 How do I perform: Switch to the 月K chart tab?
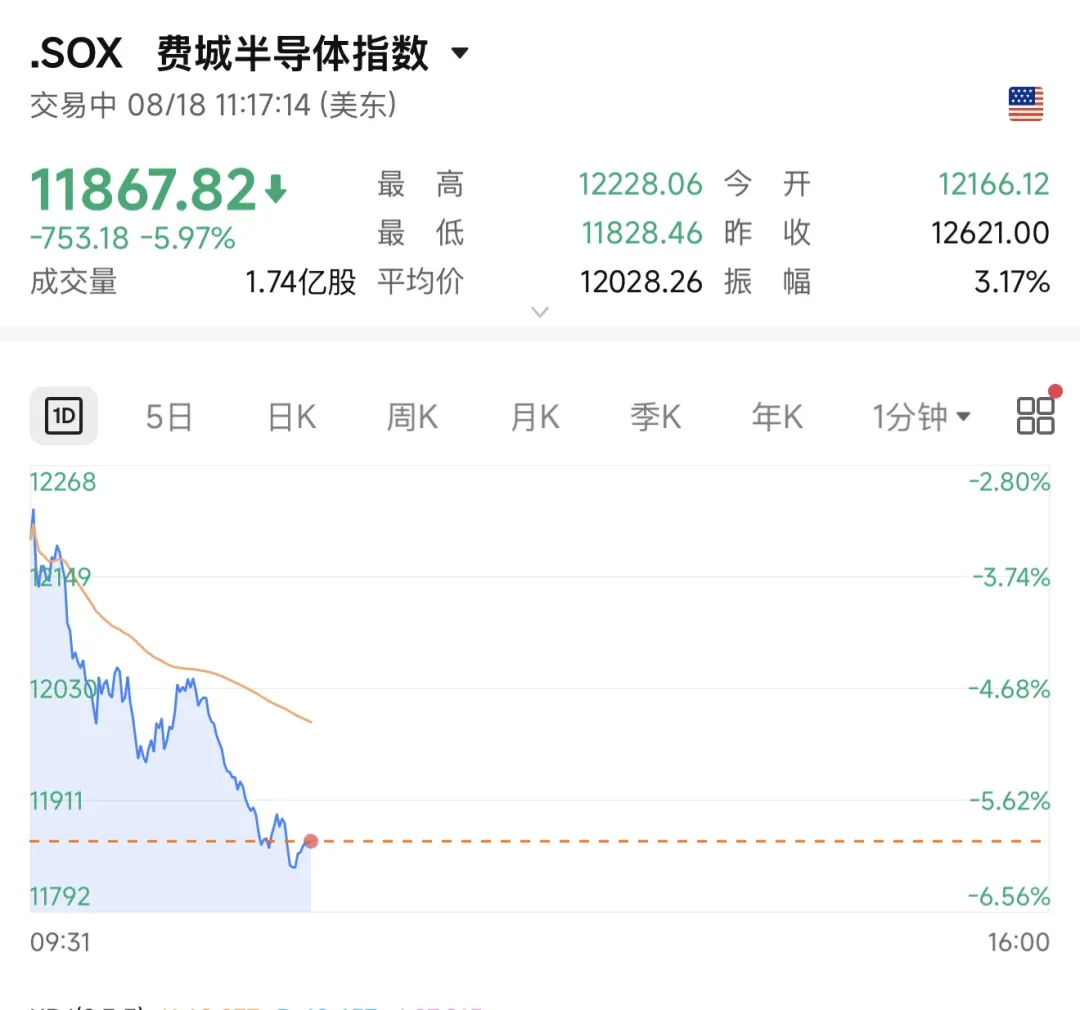coord(534,417)
